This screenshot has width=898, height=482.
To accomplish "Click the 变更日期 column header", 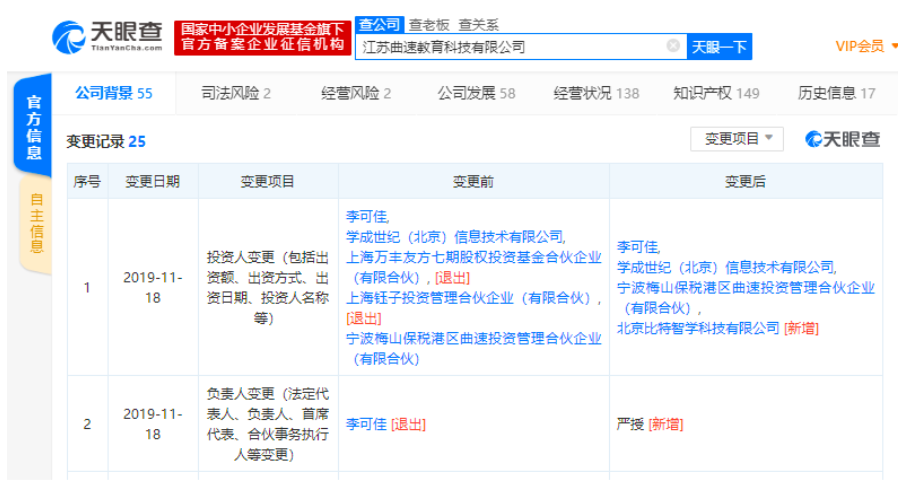I will [x=153, y=181].
